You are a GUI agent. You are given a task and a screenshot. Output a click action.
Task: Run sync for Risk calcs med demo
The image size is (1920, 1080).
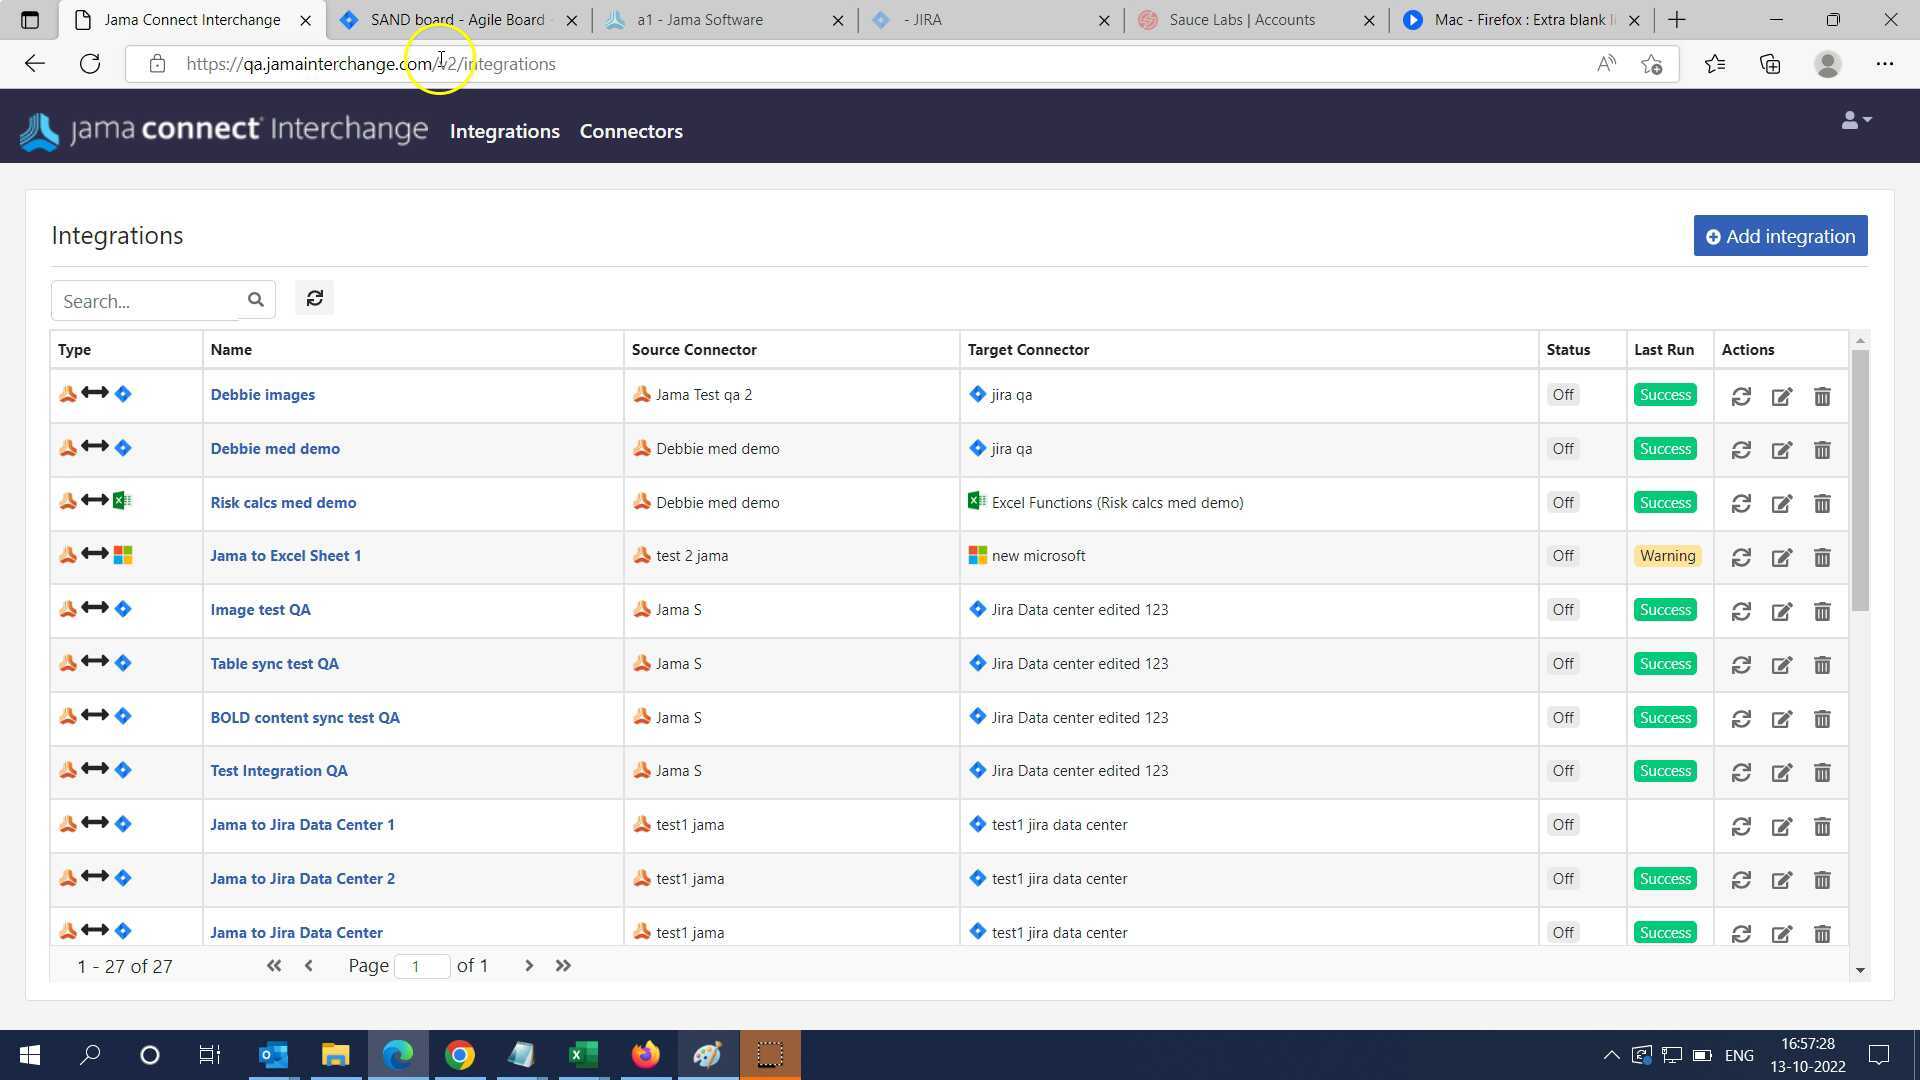[1741, 504]
